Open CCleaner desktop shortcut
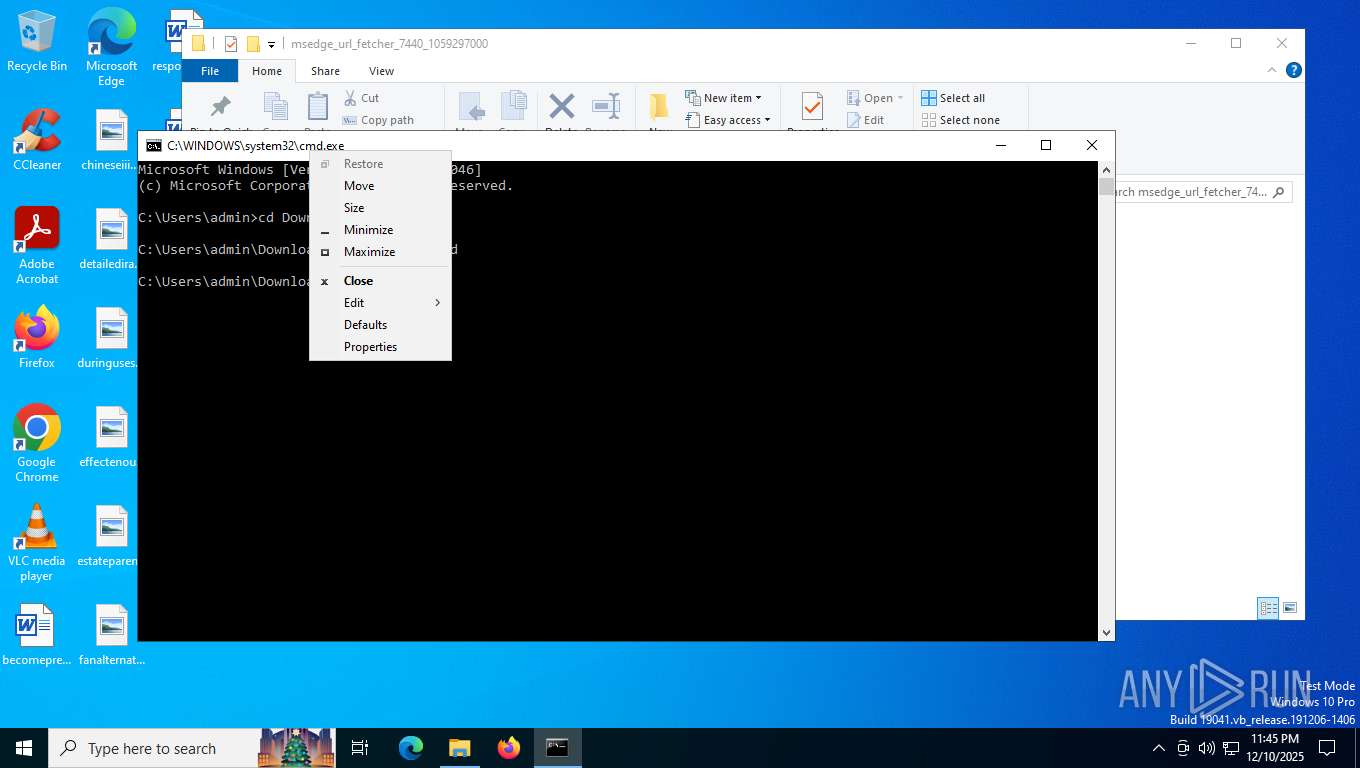This screenshot has width=1360, height=768. (37, 139)
